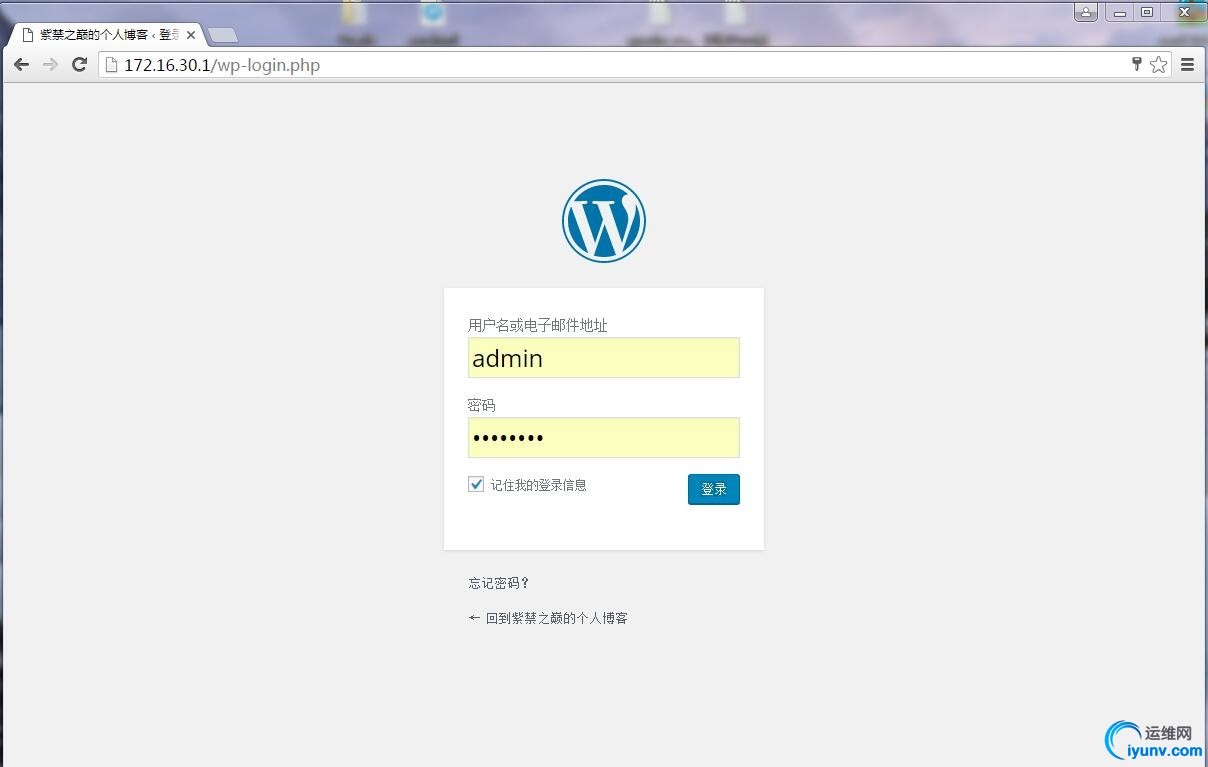Click the 密码 field label
The height and width of the screenshot is (767, 1208).
pyautogui.click(x=481, y=405)
